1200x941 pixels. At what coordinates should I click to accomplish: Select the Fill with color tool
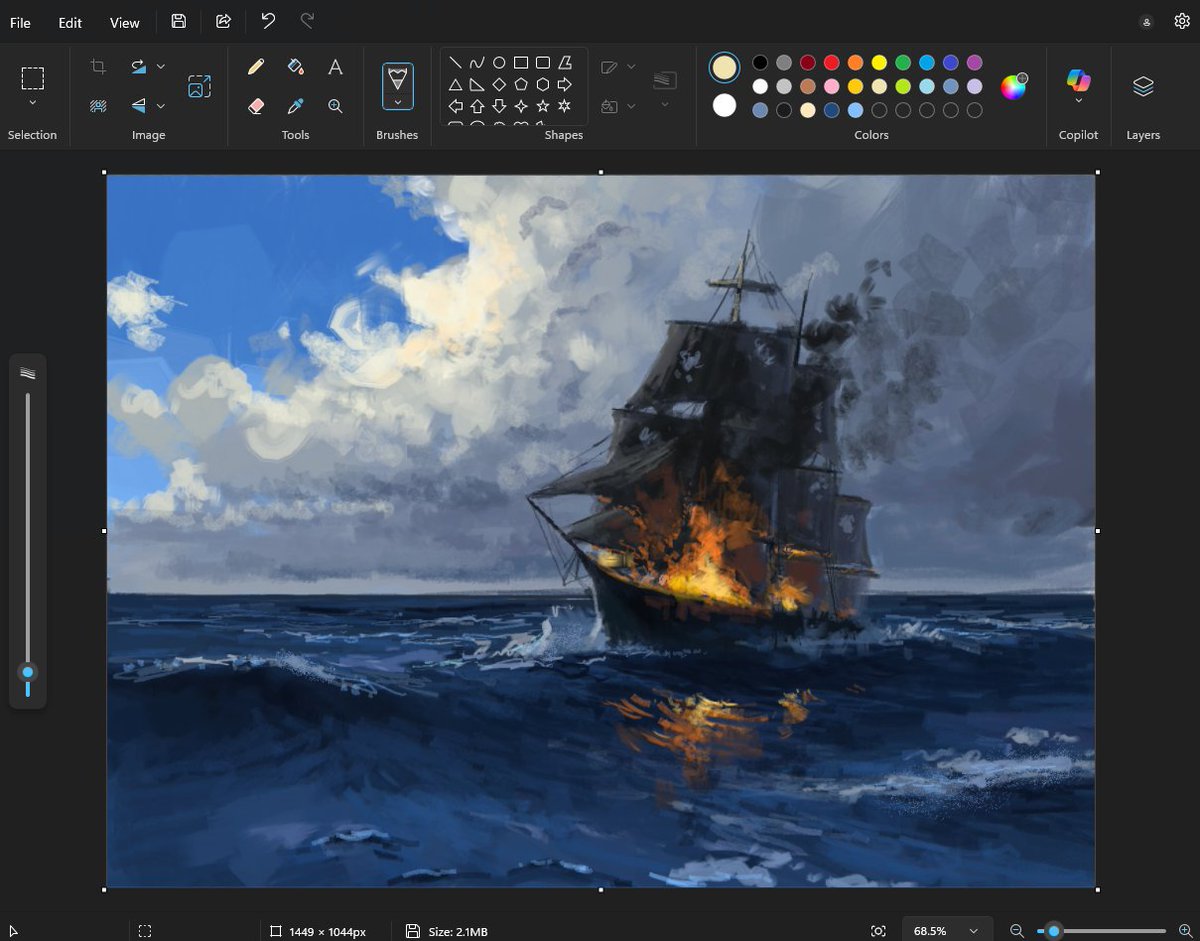point(295,66)
